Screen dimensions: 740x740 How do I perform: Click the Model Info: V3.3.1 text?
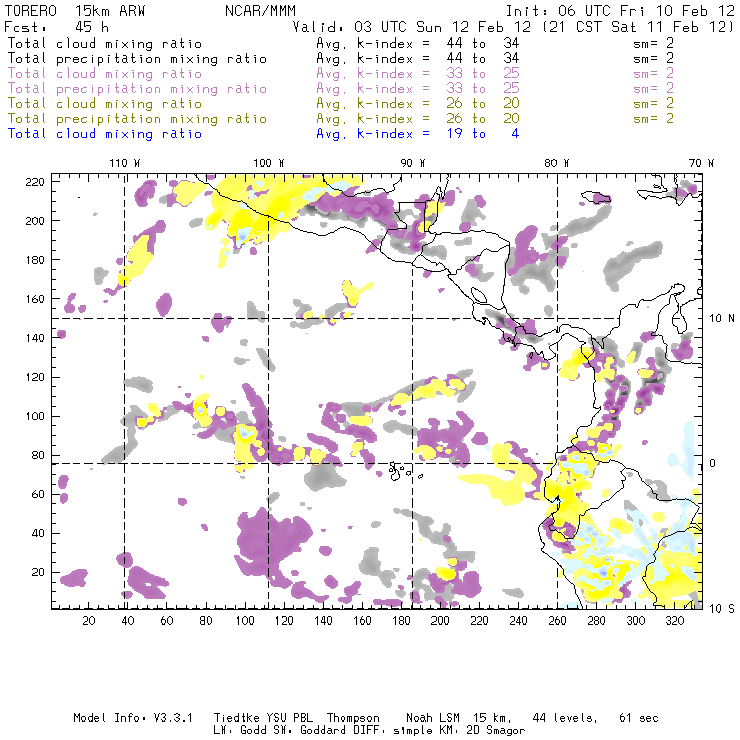pyautogui.click(x=133, y=718)
